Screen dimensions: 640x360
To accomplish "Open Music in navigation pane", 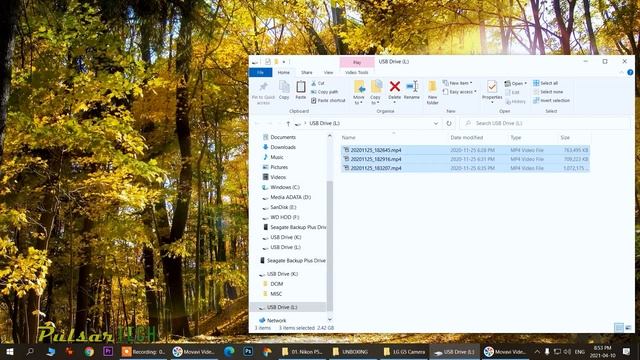I will [276, 157].
